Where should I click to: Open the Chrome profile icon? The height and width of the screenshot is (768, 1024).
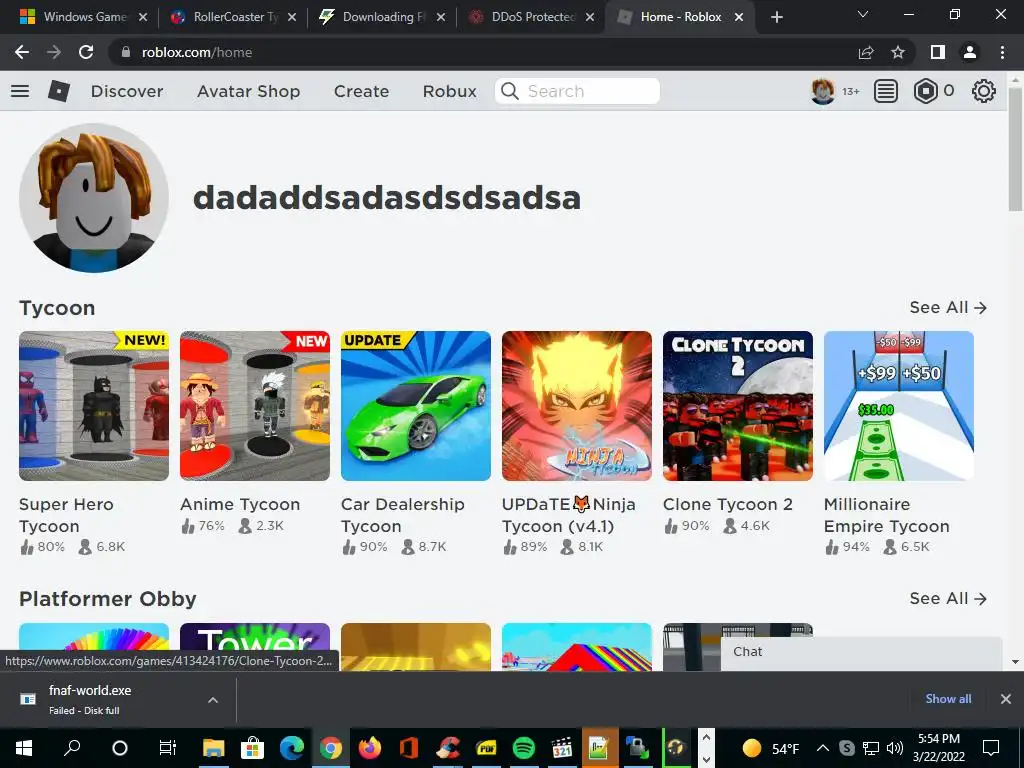(970, 52)
